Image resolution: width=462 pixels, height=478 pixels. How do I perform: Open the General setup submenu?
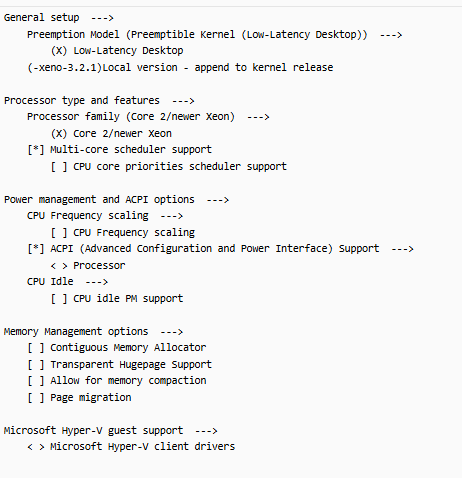point(59,17)
